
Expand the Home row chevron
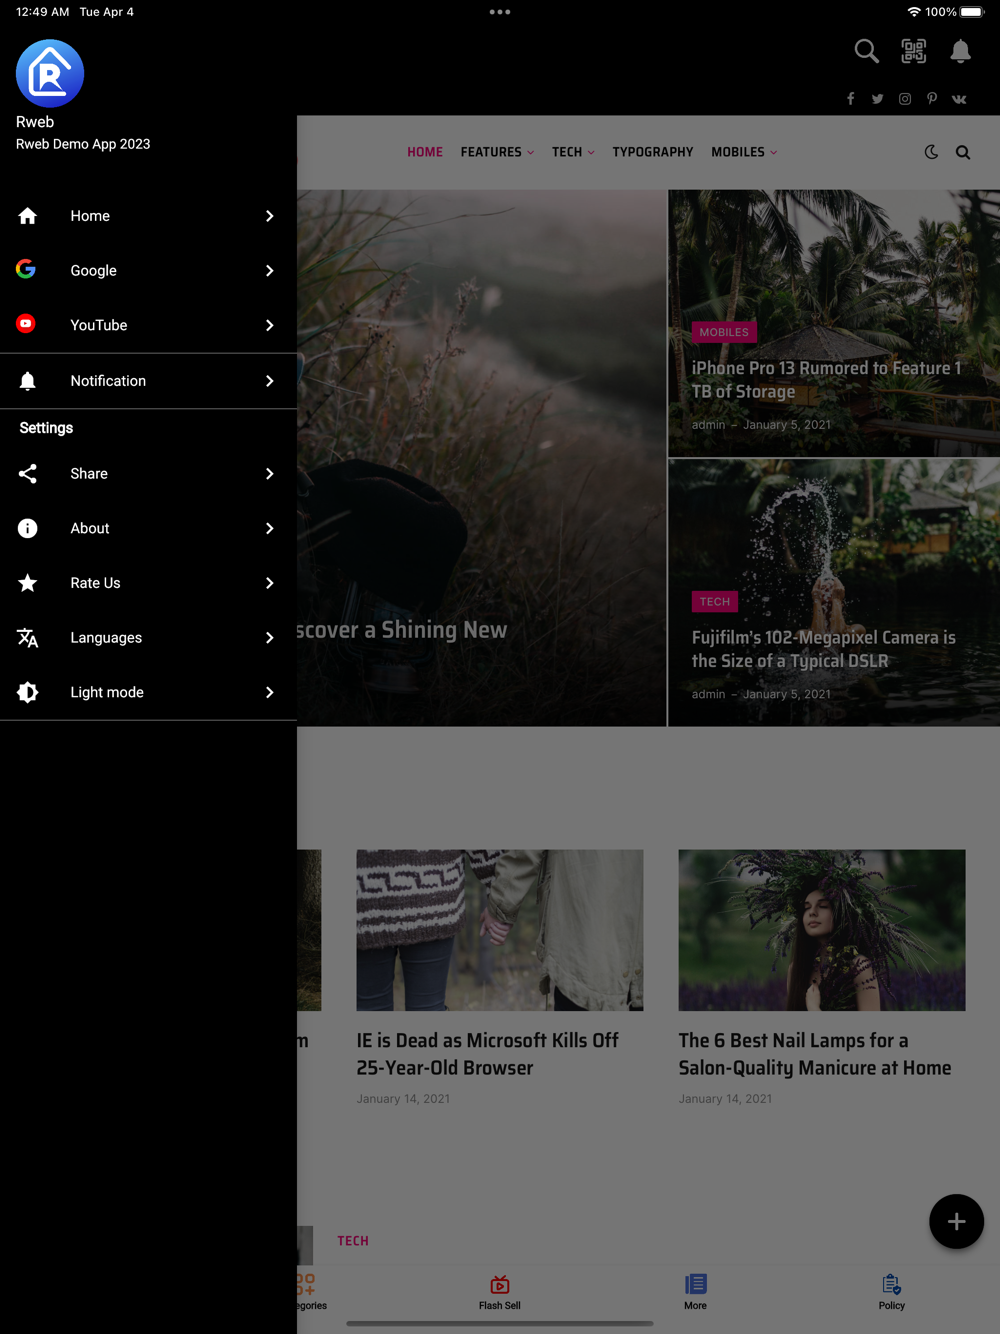(270, 216)
